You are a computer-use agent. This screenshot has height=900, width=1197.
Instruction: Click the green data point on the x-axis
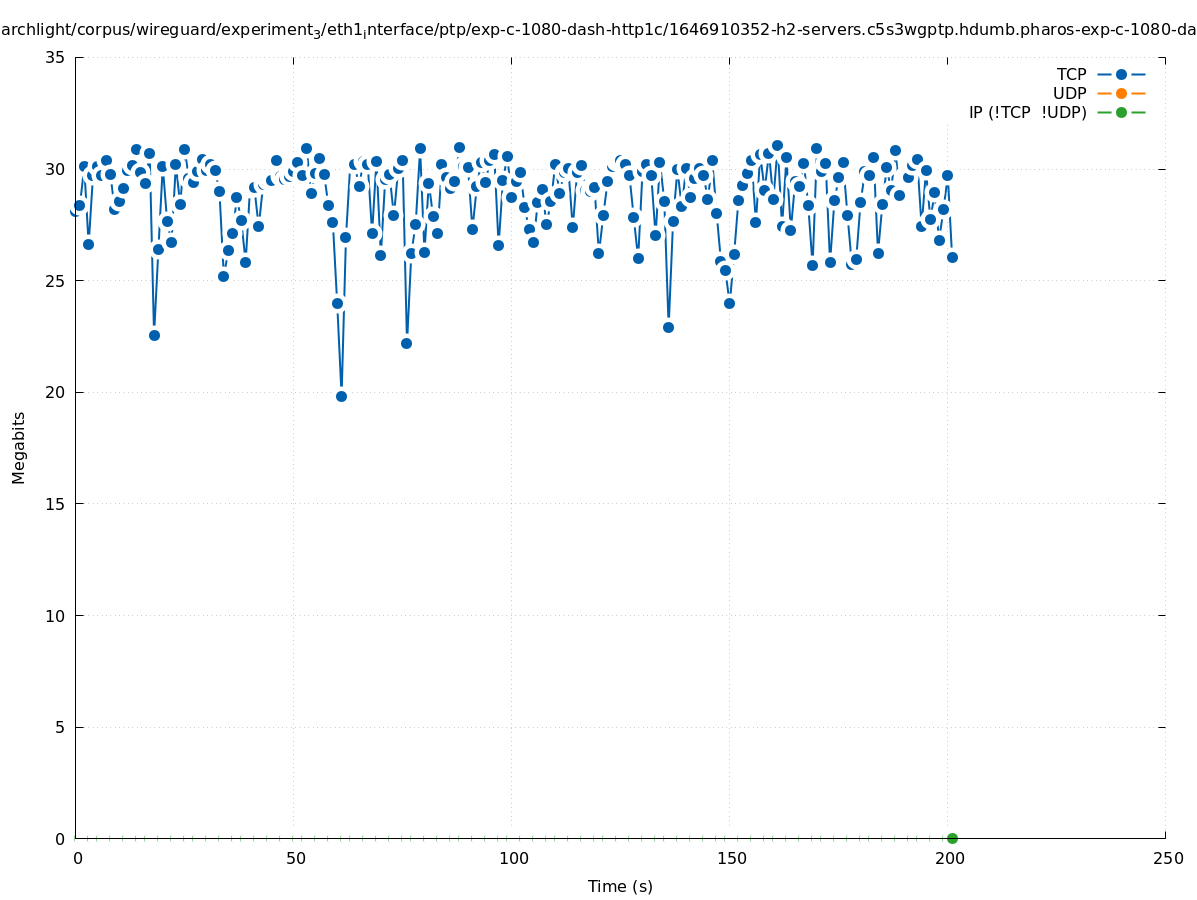tap(952, 838)
